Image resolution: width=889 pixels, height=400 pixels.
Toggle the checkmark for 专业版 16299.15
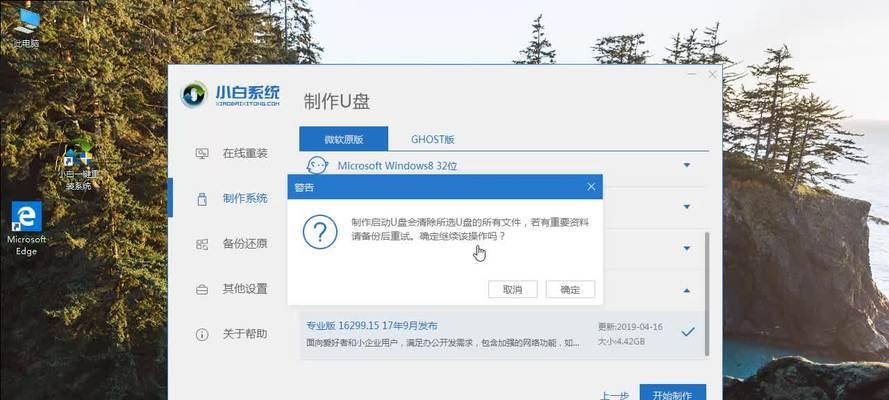click(688, 332)
